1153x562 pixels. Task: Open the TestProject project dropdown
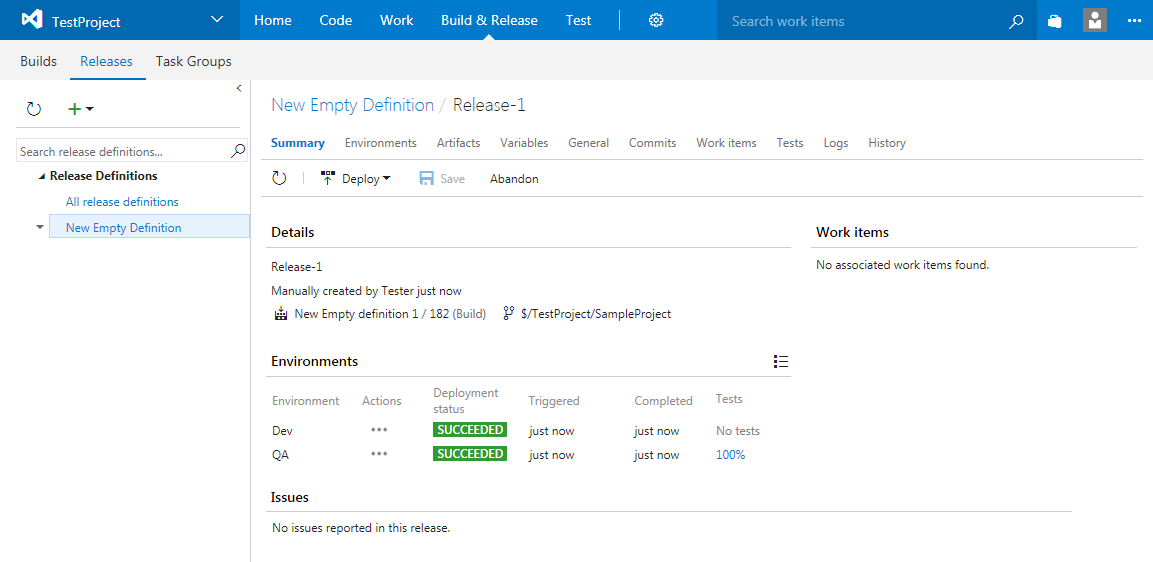(x=217, y=20)
